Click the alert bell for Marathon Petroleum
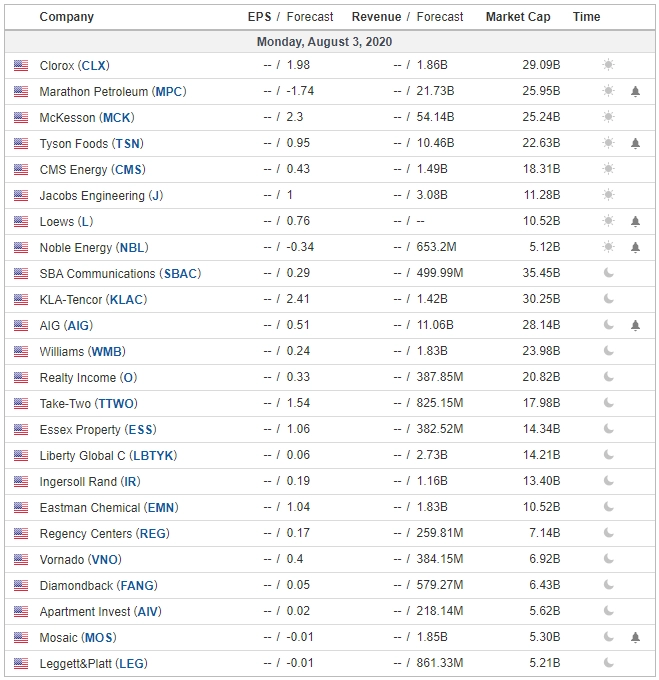This screenshot has height=680, width=659. coord(635,91)
